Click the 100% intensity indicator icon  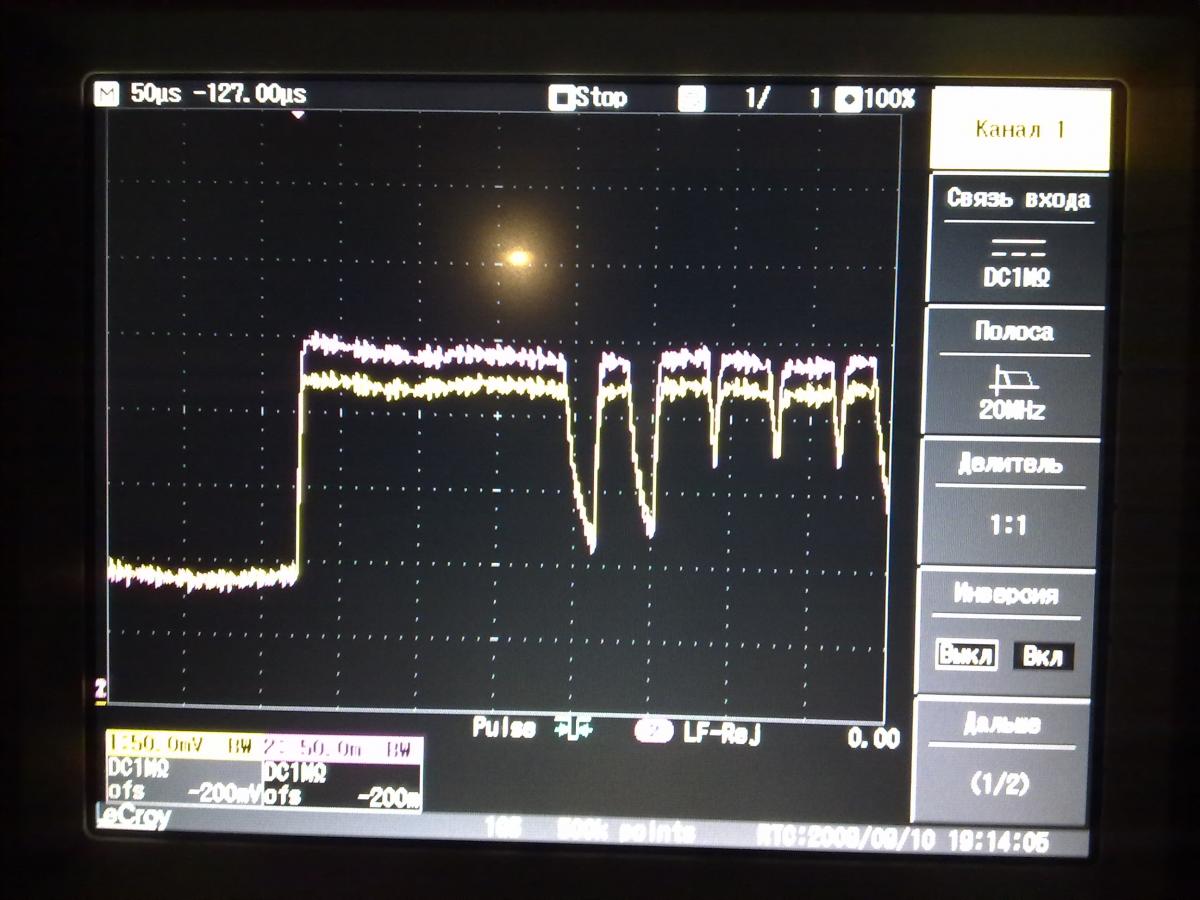click(849, 99)
